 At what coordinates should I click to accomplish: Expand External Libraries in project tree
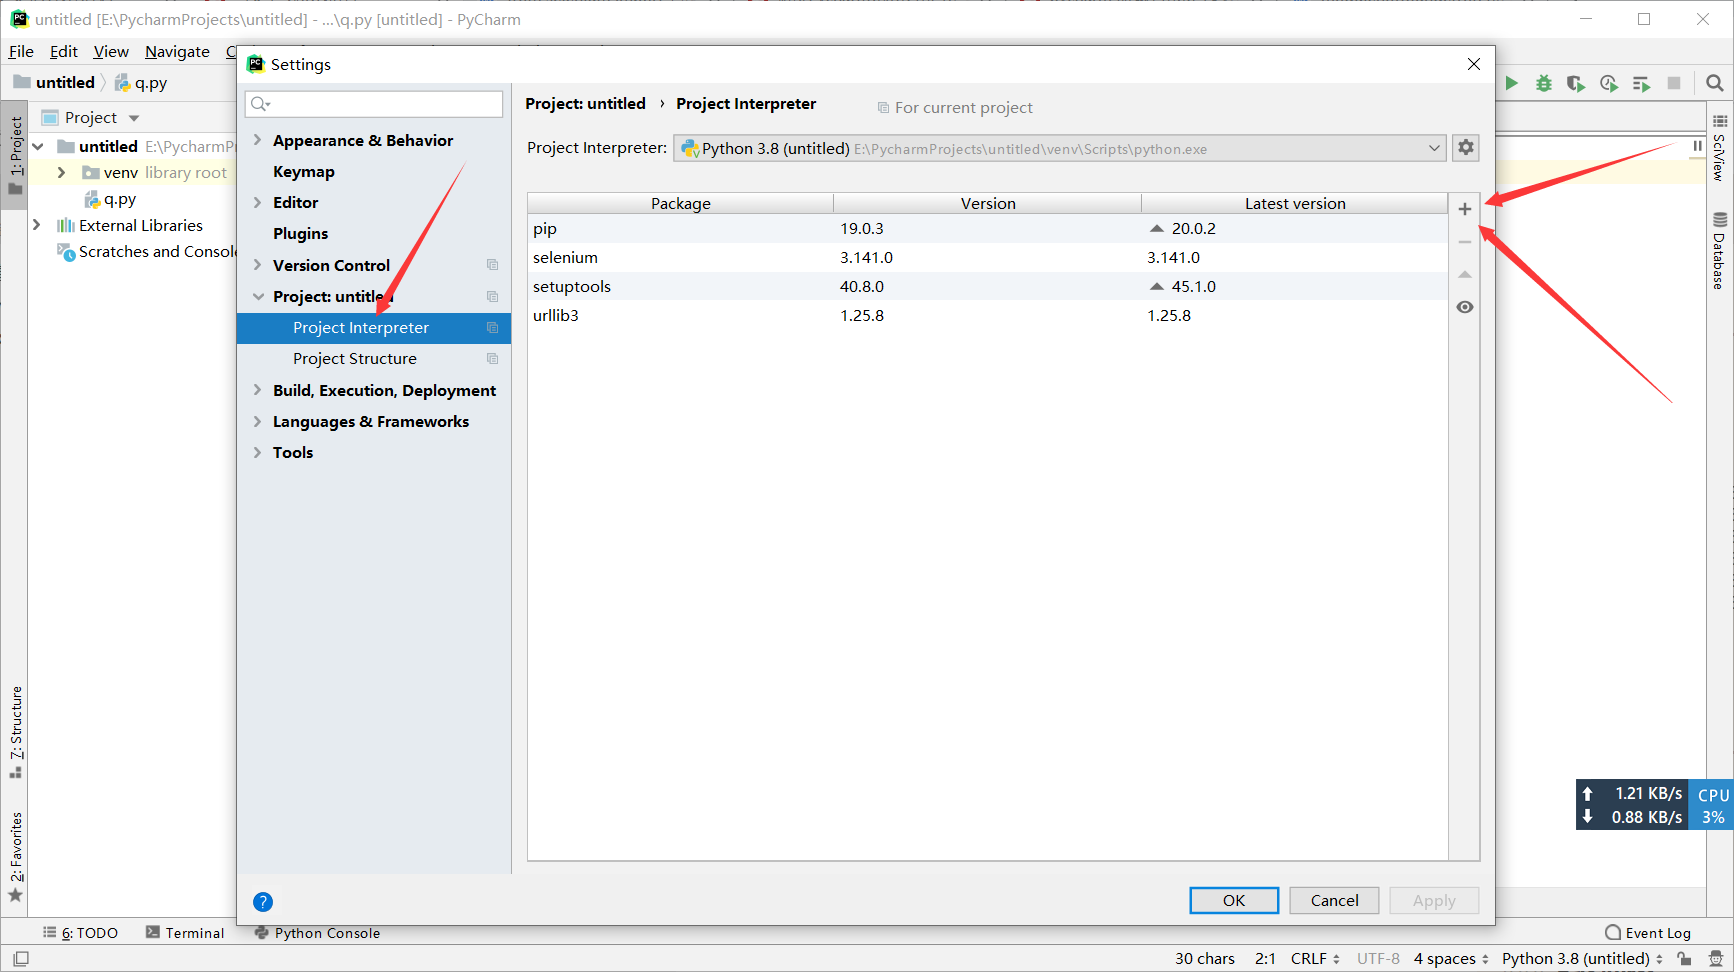pos(37,225)
